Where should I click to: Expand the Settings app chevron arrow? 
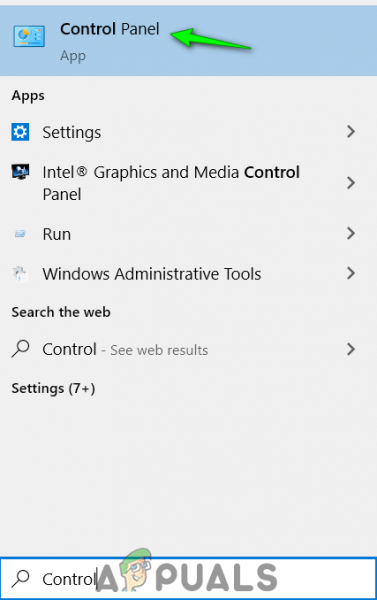tap(351, 132)
